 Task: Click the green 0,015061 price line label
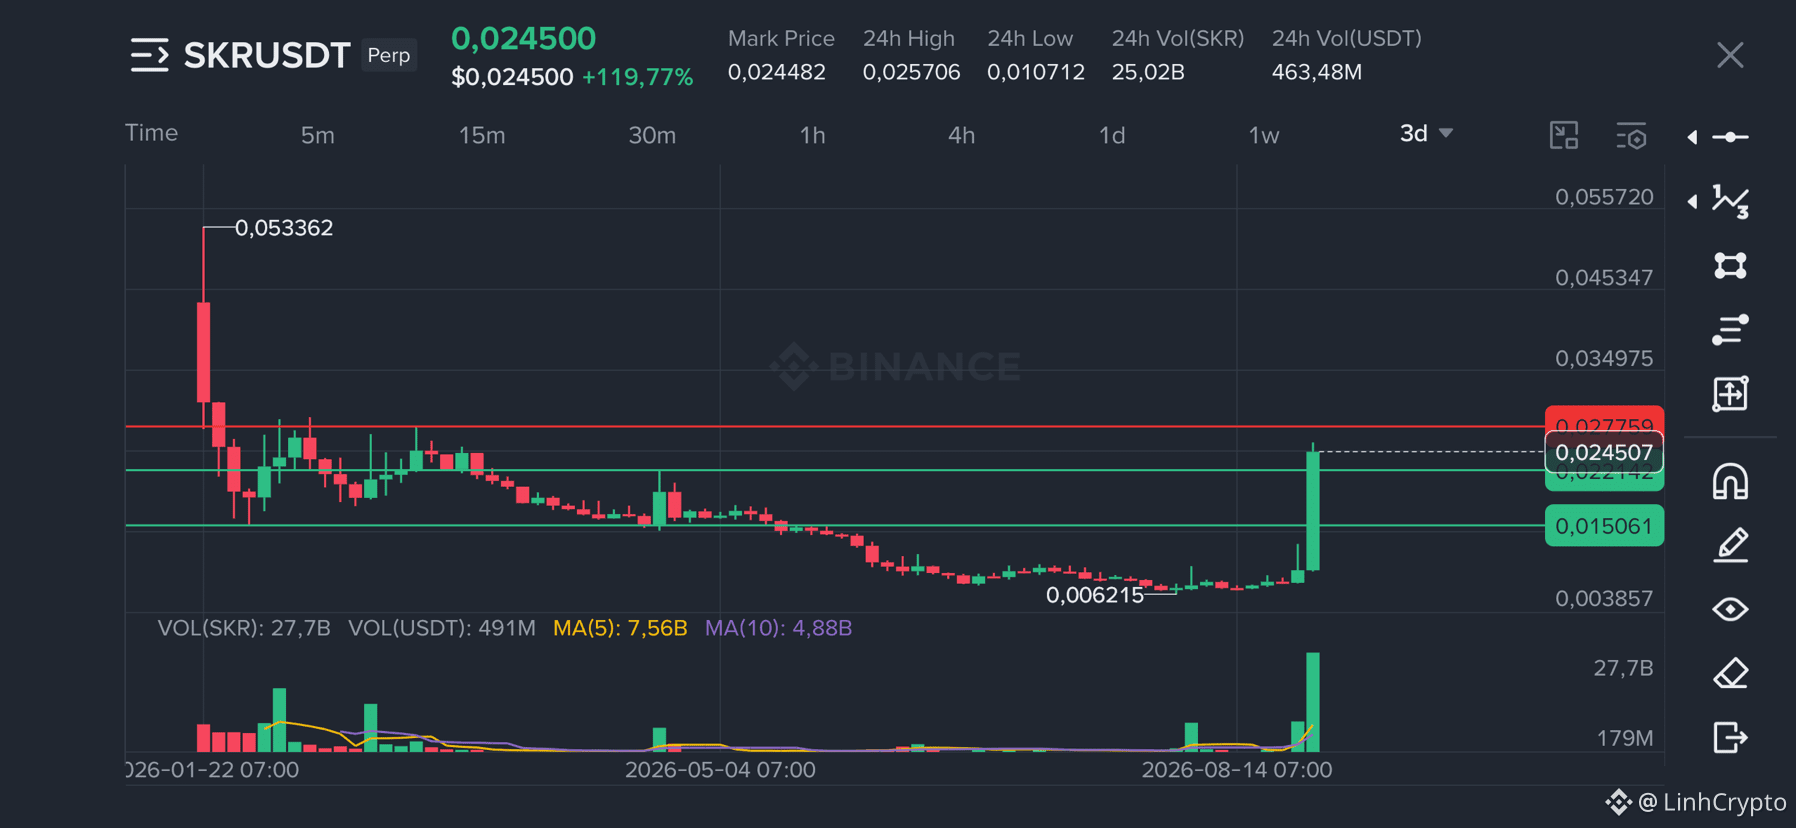1604,526
